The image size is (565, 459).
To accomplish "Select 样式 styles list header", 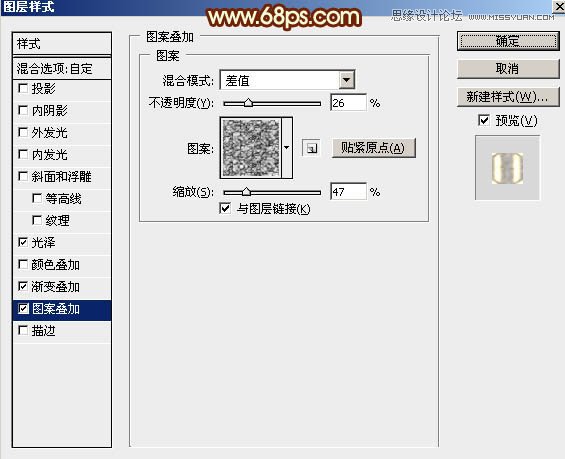I will point(62,44).
